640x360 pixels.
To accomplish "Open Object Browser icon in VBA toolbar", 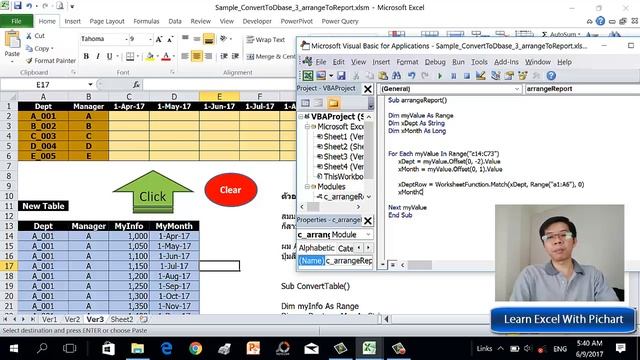I will tap(523, 76).
